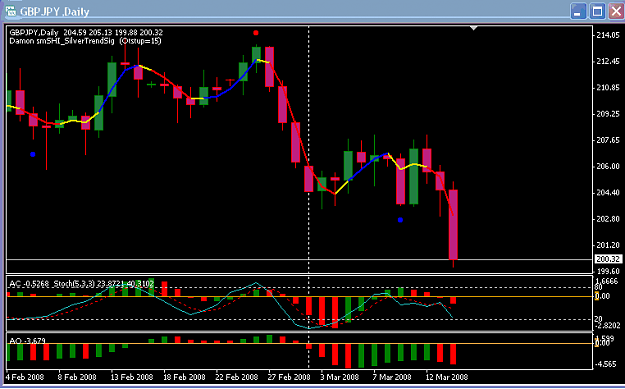Click the chart window icon in title bar
Viewport: 625px width, 389px height.
click(x=11, y=11)
